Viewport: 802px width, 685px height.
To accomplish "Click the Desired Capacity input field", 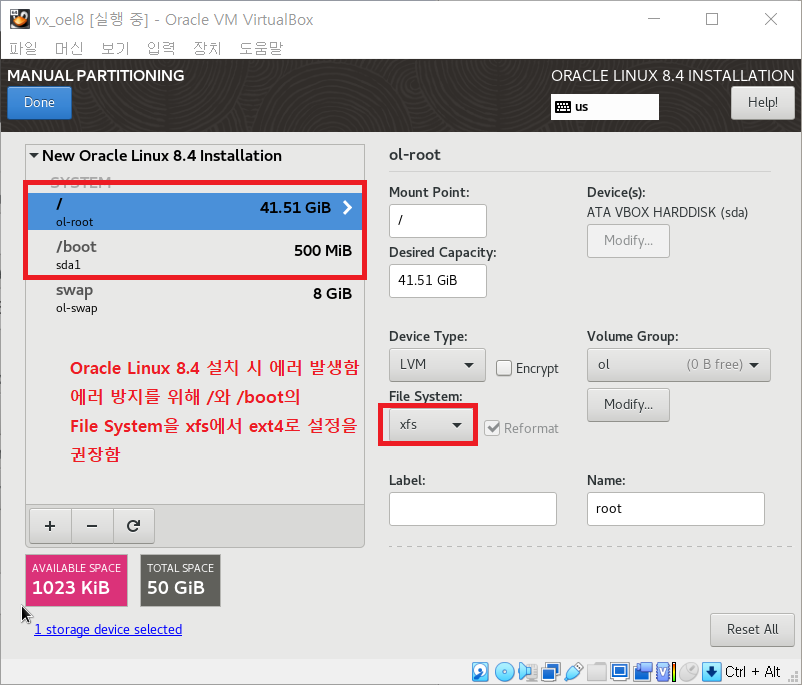I will (x=438, y=281).
